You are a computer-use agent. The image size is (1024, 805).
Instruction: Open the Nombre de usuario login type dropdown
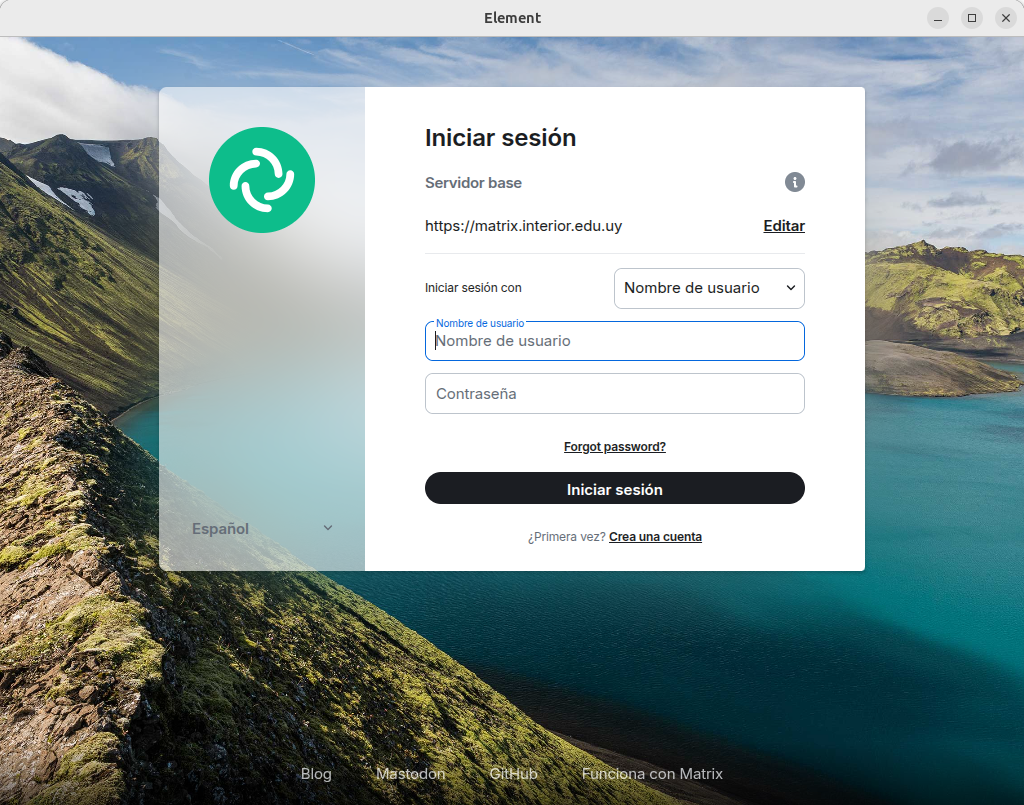coord(709,288)
